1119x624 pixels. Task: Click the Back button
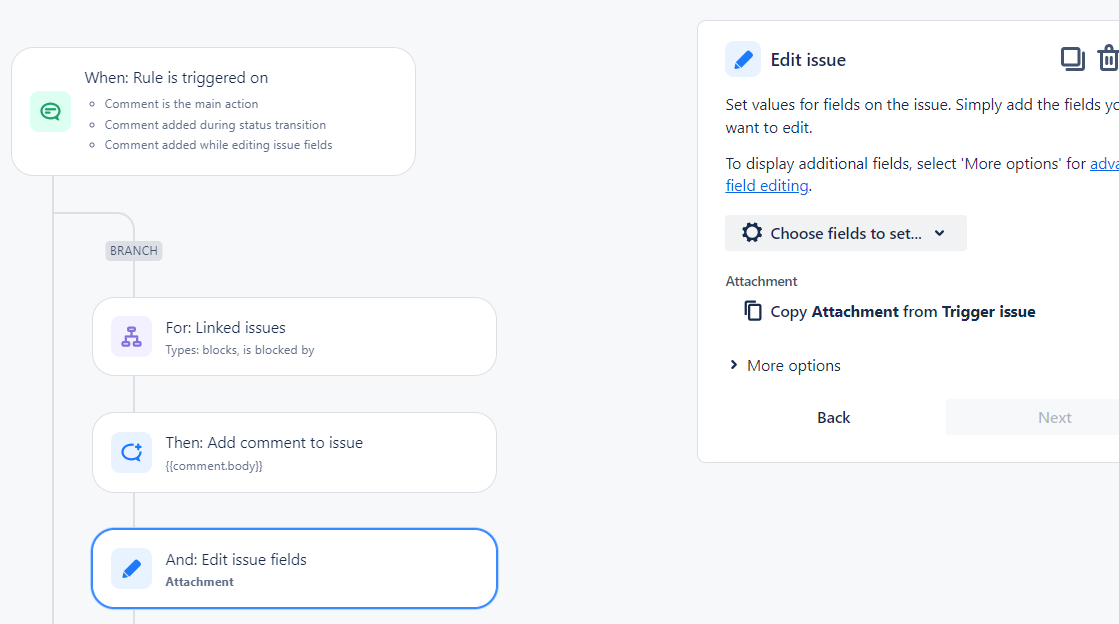tap(834, 418)
